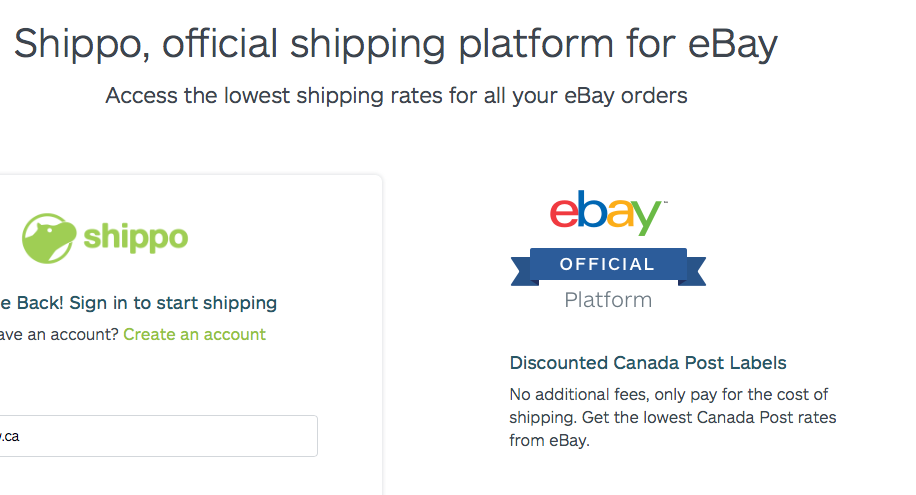Click the 'No additional fees' paragraph line
The width and height of the screenshot is (916, 495).
click(x=668, y=394)
